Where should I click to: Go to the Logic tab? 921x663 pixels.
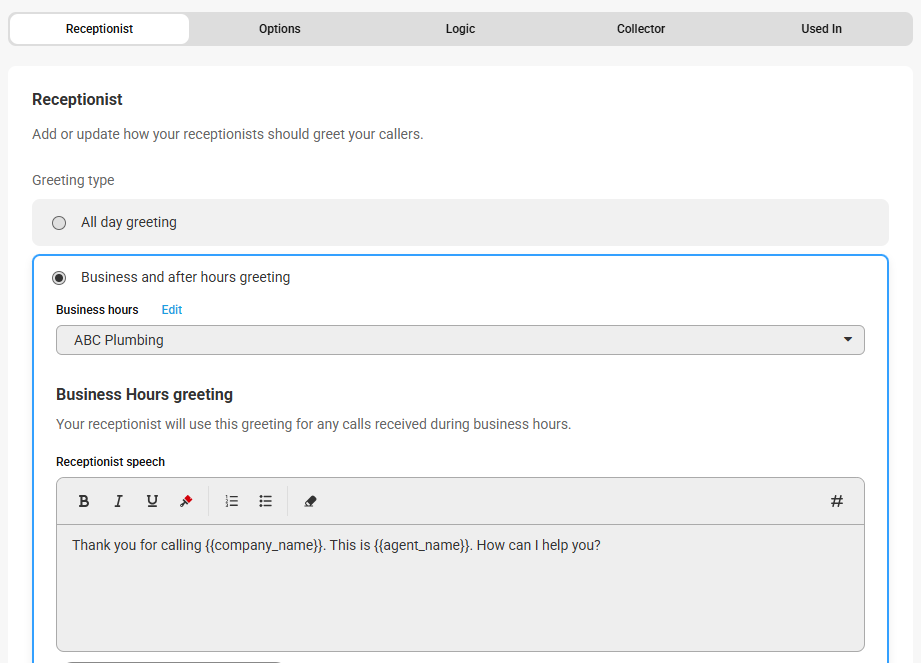[x=460, y=29]
